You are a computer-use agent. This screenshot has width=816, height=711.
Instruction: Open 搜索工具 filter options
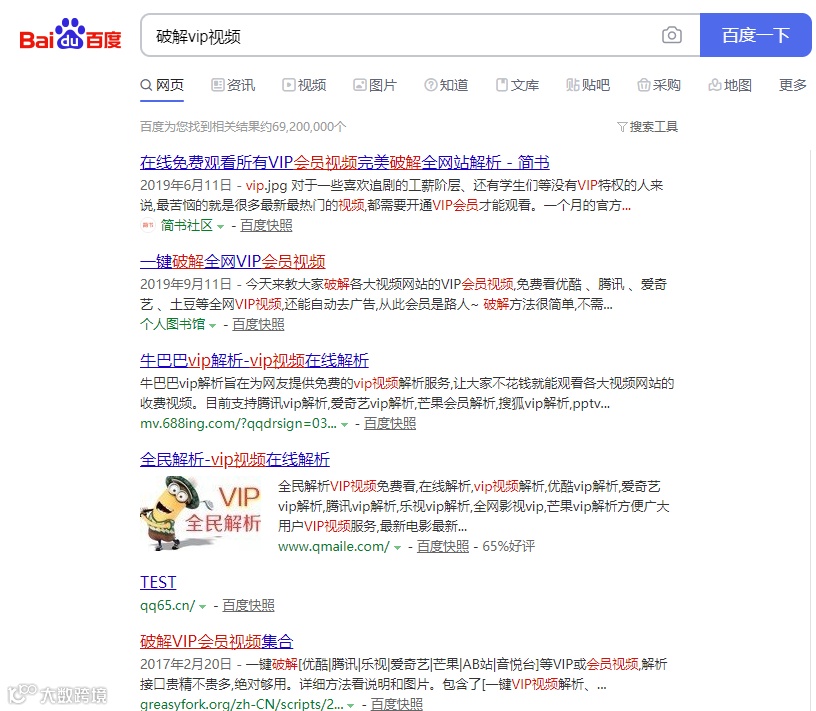coord(647,127)
